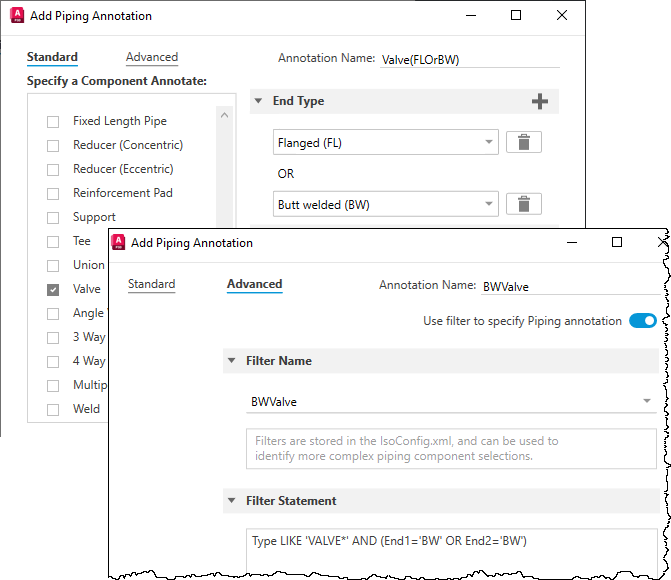Click the Annotation Name field containing Valve(FLOrBW)
The image size is (671, 580).
(x=470, y=60)
